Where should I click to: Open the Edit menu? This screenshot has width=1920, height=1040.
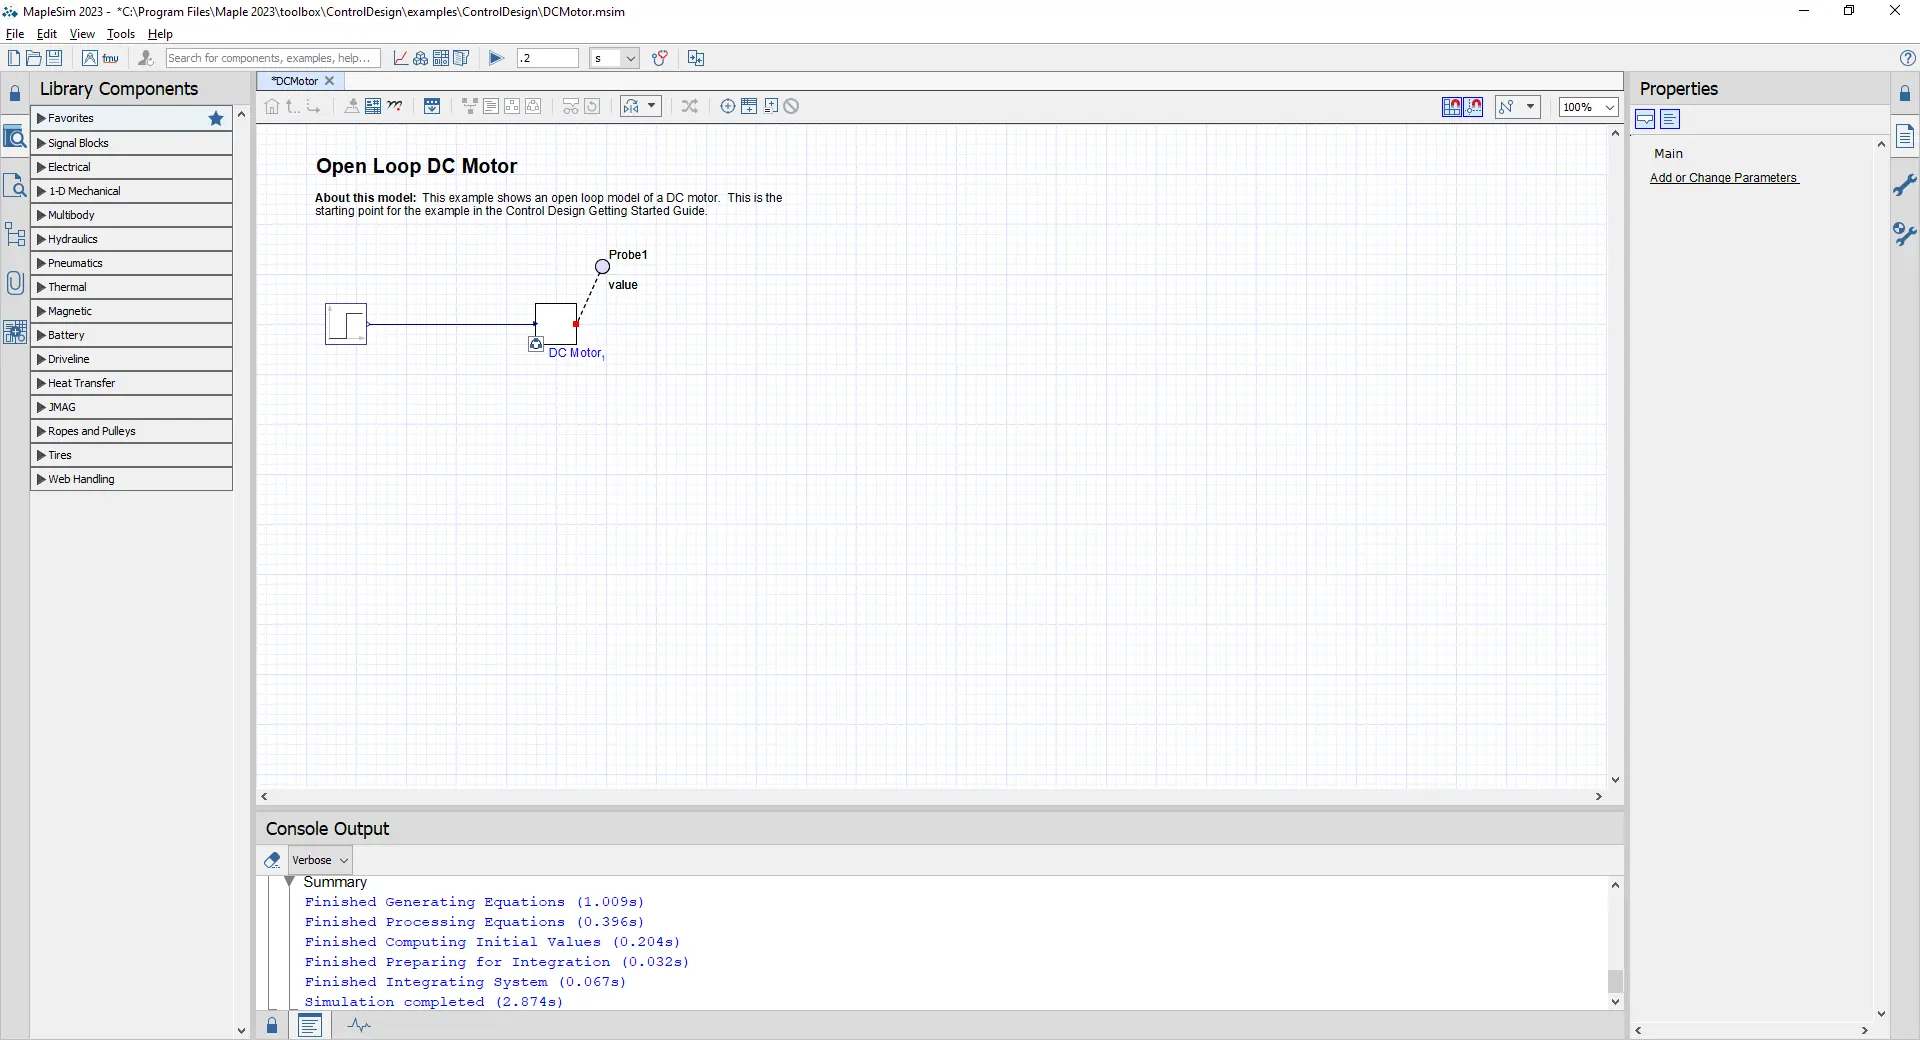click(47, 34)
